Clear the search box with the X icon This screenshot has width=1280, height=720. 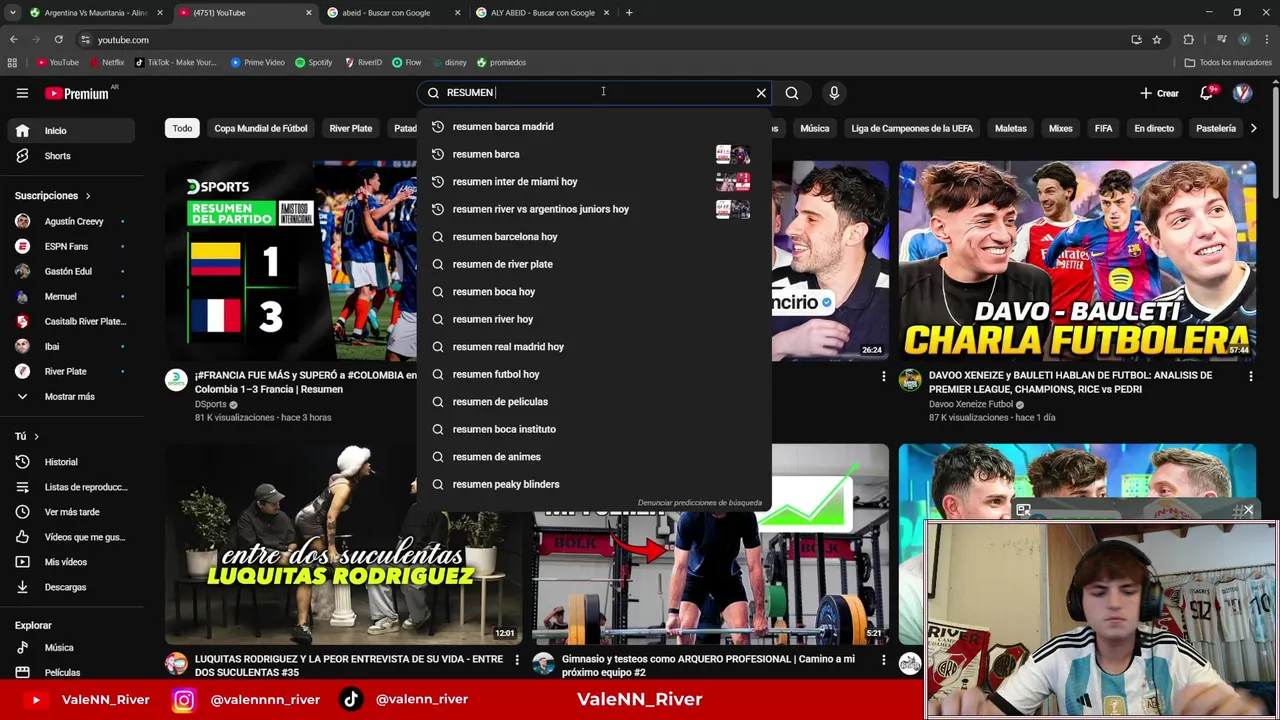coord(761,93)
